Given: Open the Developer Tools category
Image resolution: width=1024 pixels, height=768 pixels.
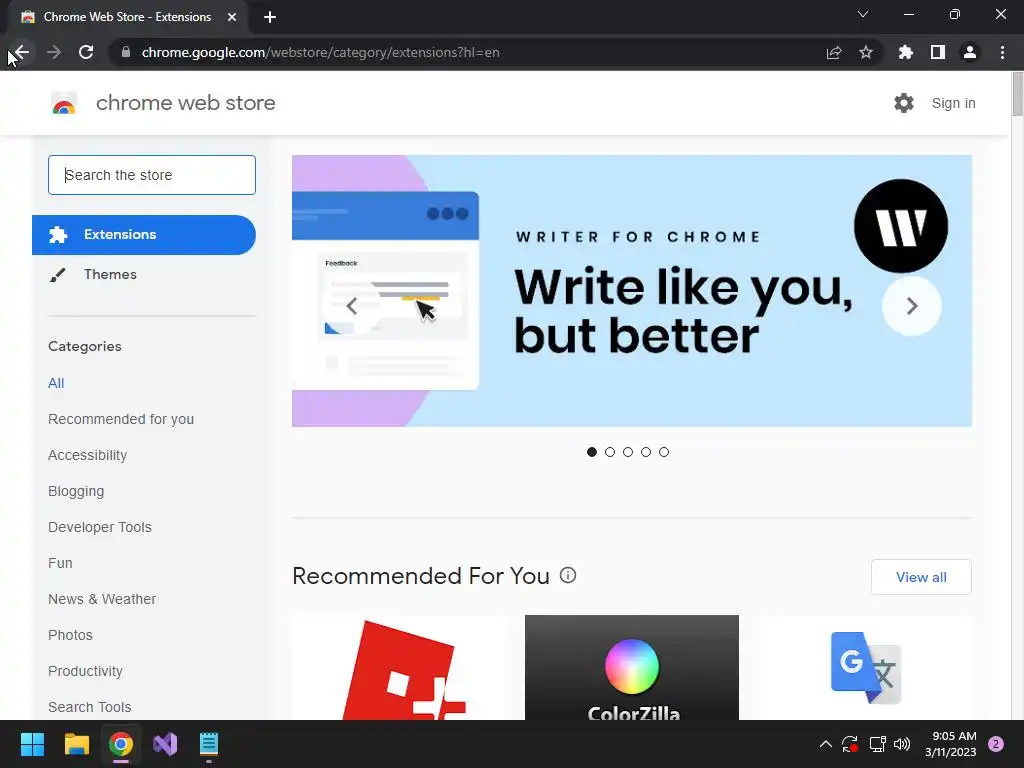Looking at the screenshot, I should [x=100, y=527].
